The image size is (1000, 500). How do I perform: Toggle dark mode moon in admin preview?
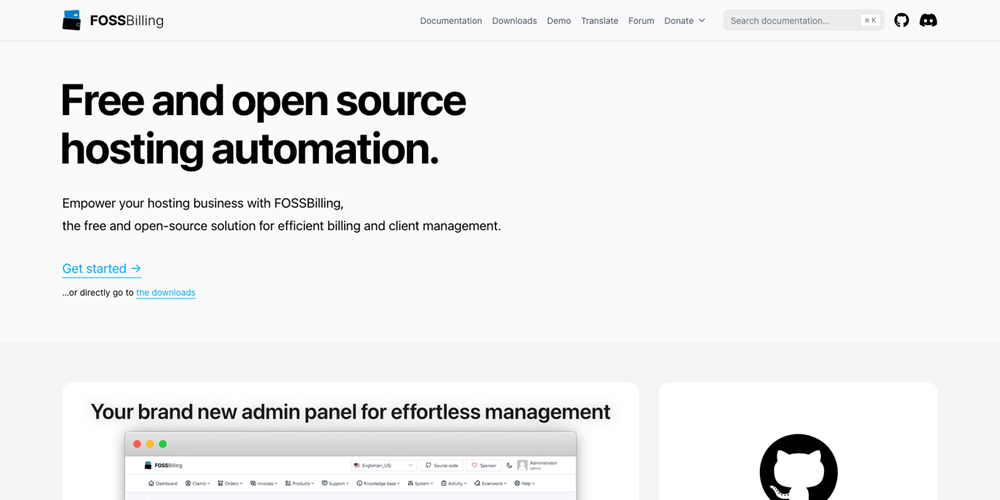509,466
